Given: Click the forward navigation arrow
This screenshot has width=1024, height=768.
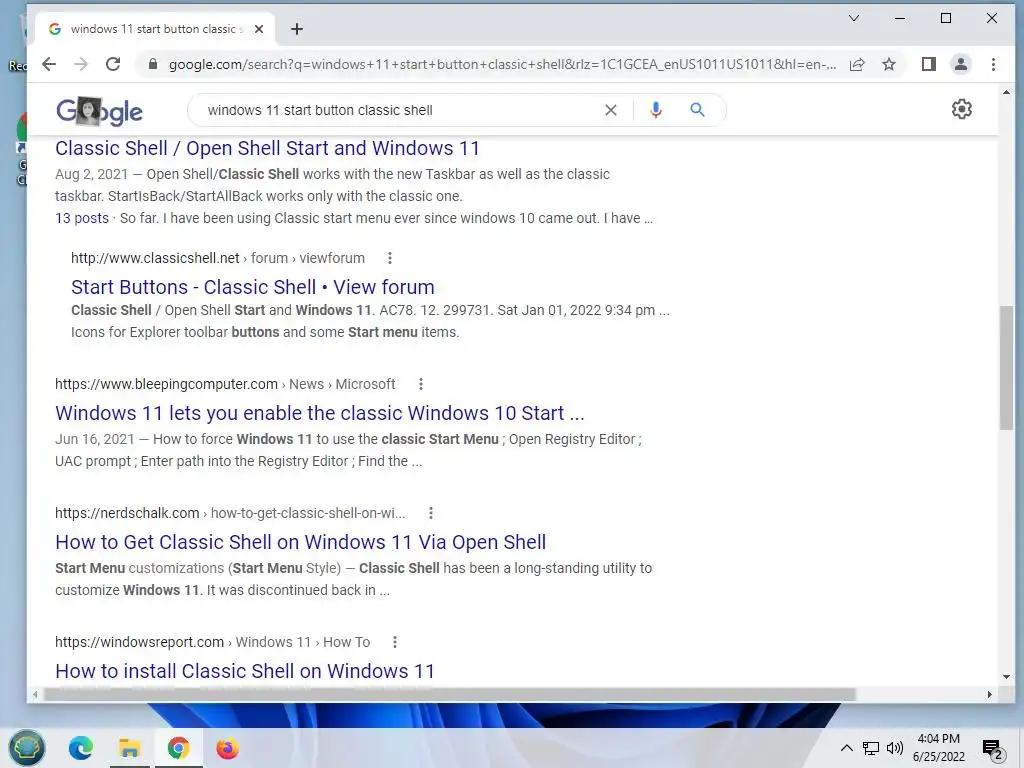Looking at the screenshot, I should click(x=81, y=64).
